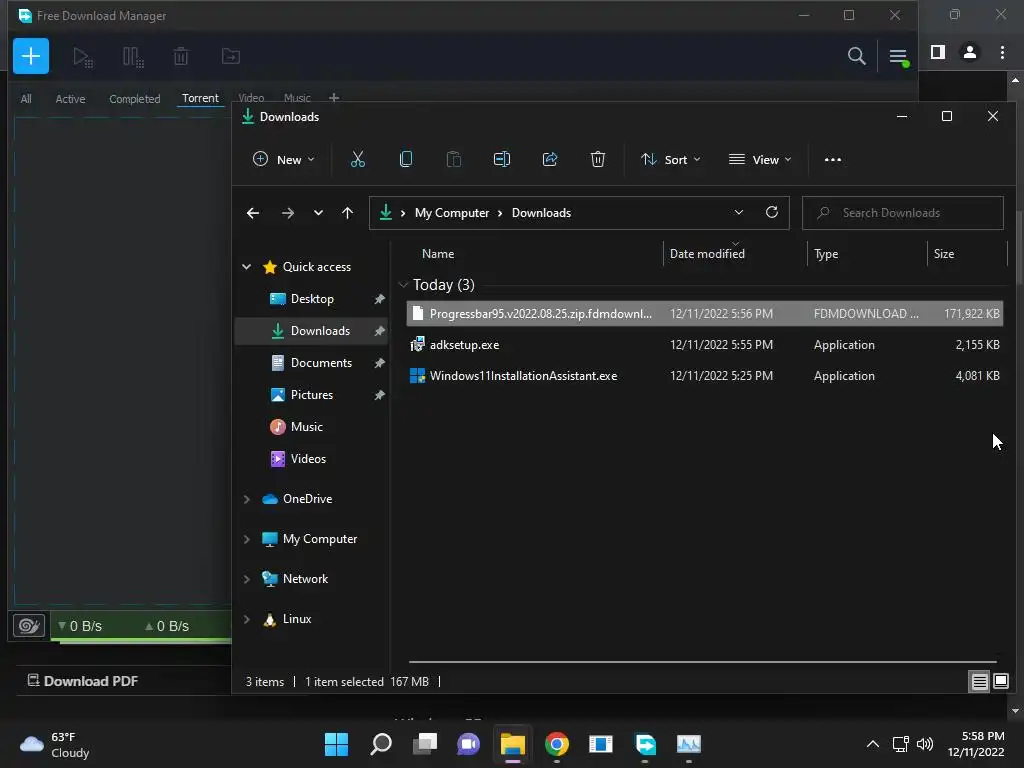
Task: Open the Windows Start menu
Action: pos(337,744)
